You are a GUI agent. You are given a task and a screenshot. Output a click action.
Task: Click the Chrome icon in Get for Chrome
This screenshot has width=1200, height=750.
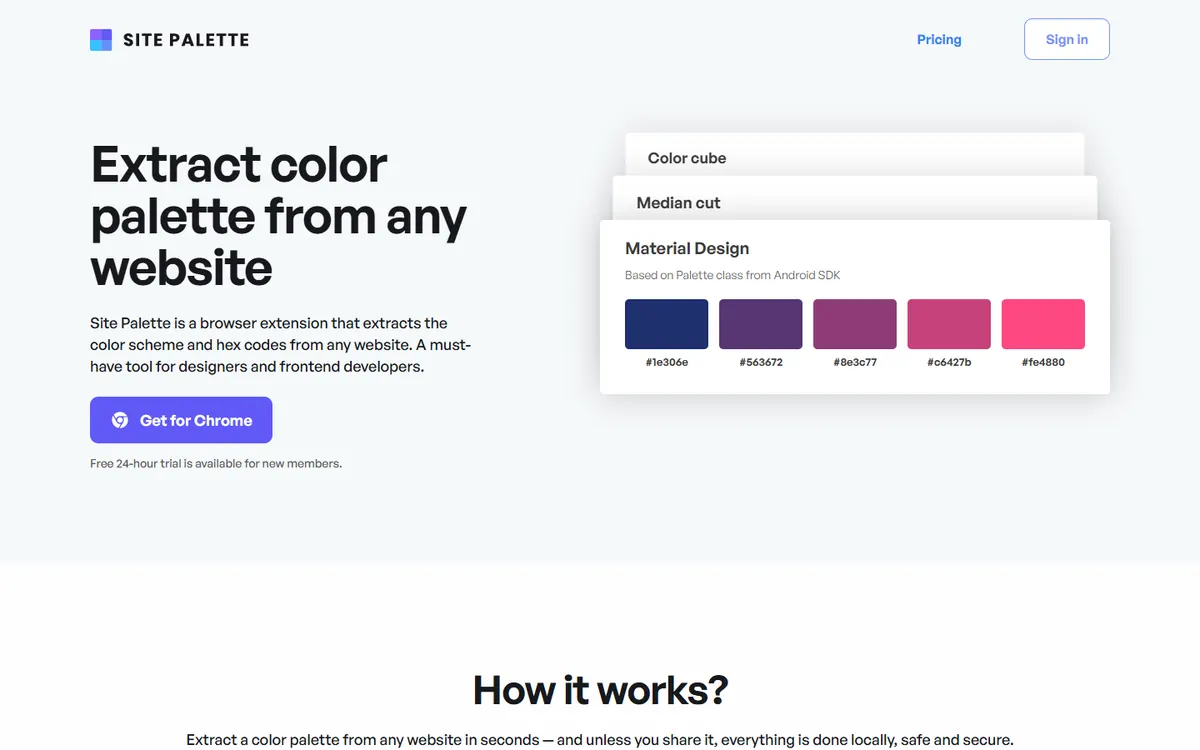point(120,420)
